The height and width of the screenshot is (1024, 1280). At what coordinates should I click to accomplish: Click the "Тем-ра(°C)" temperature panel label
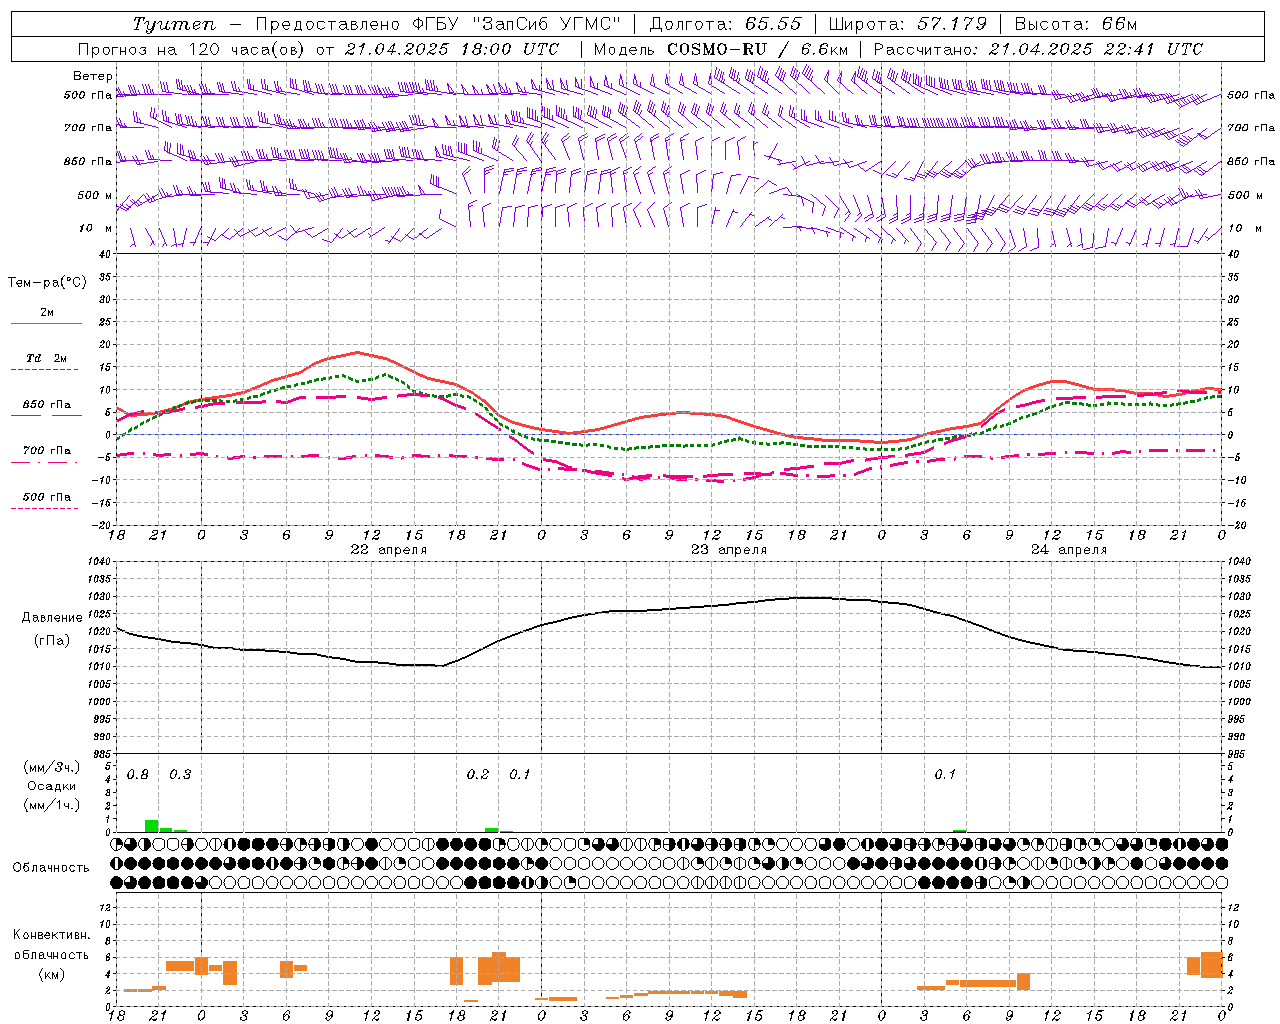(x=47, y=283)
